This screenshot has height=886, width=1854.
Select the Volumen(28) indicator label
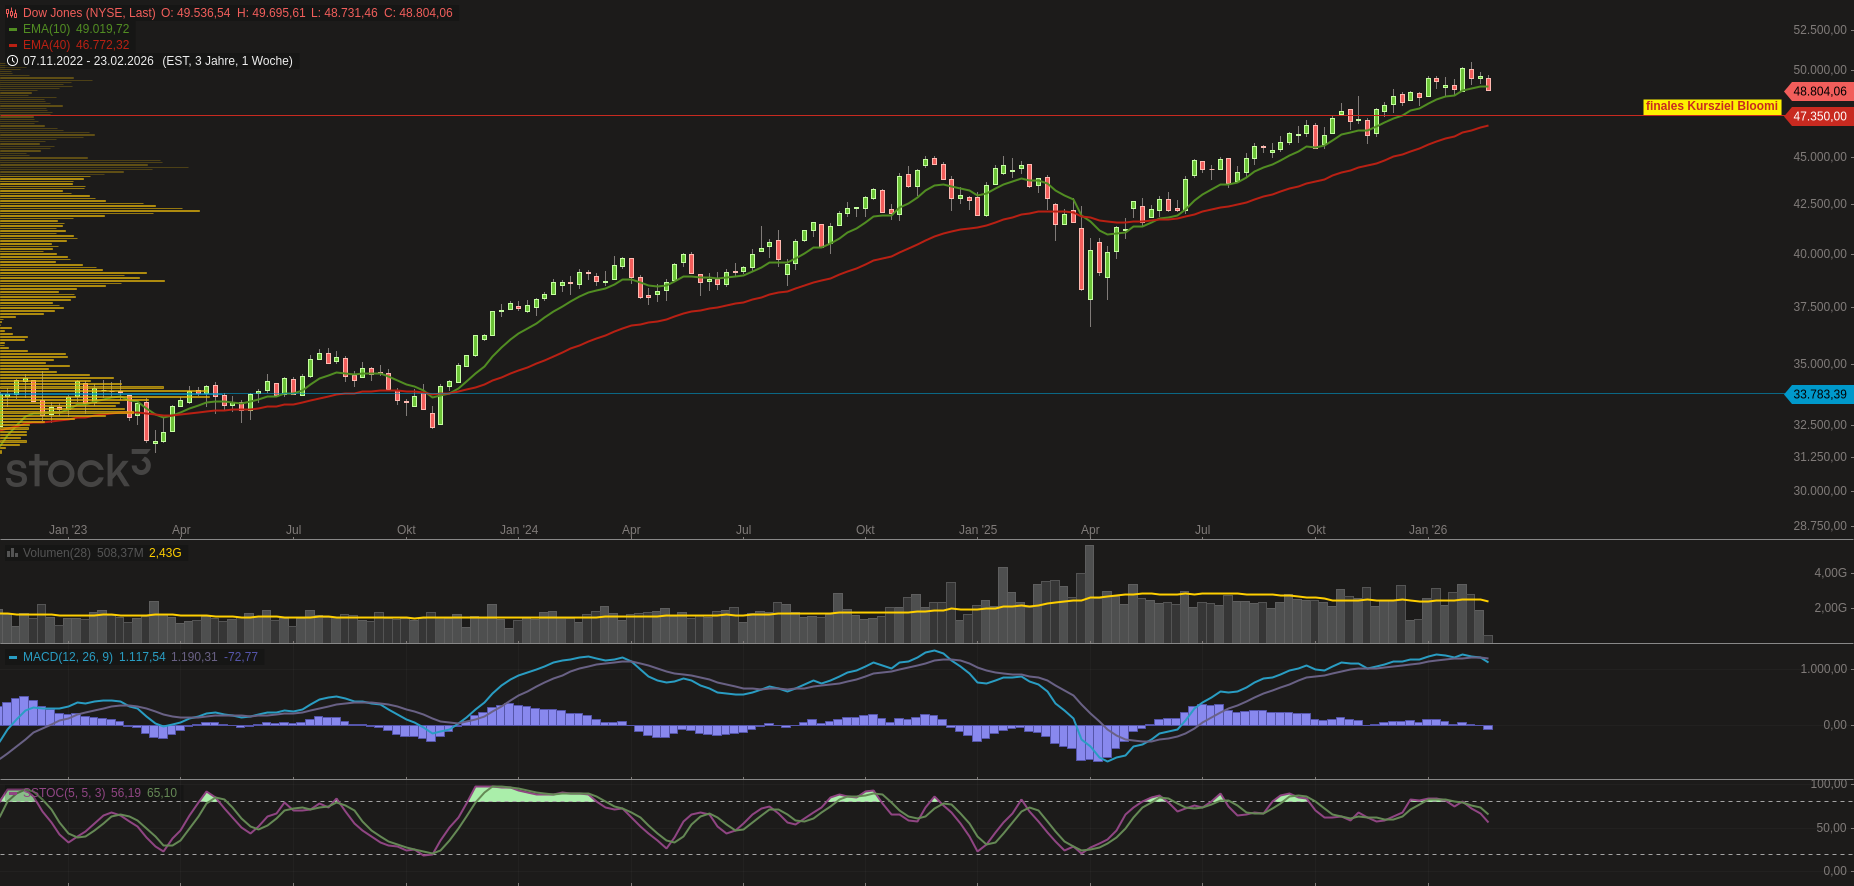tap(57, 553)
